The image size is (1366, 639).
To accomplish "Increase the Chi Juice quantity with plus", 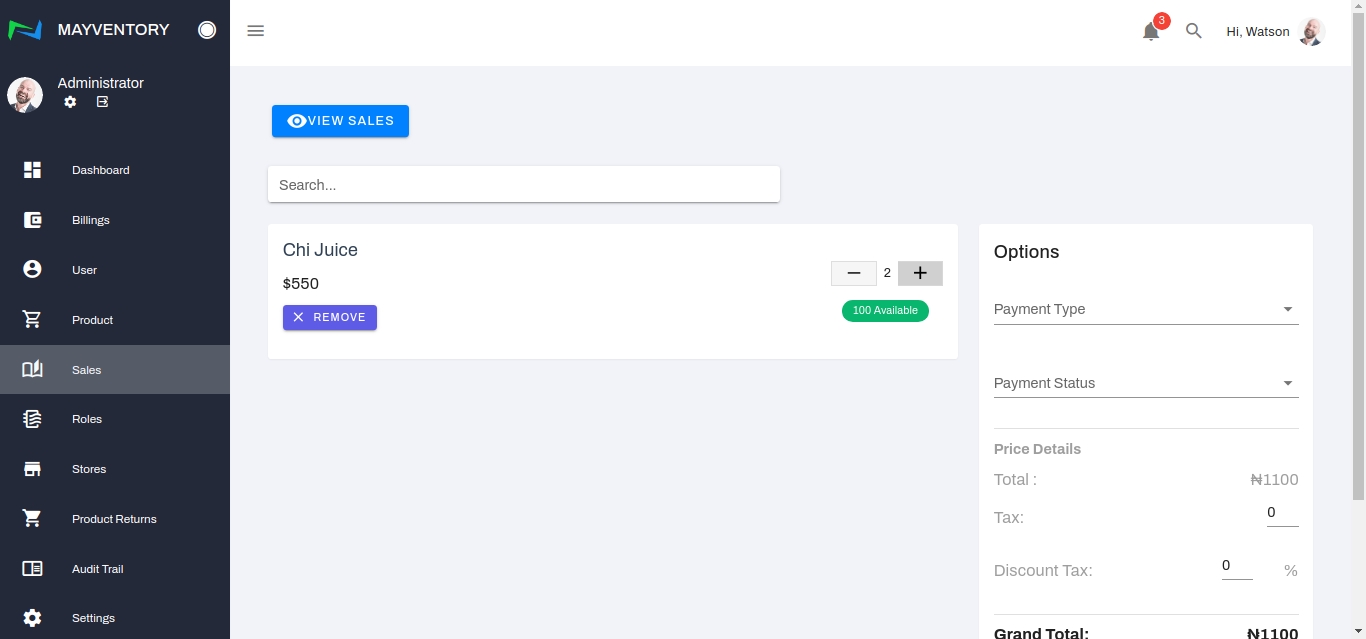I will pyautogui.click(x=920, y=273).
